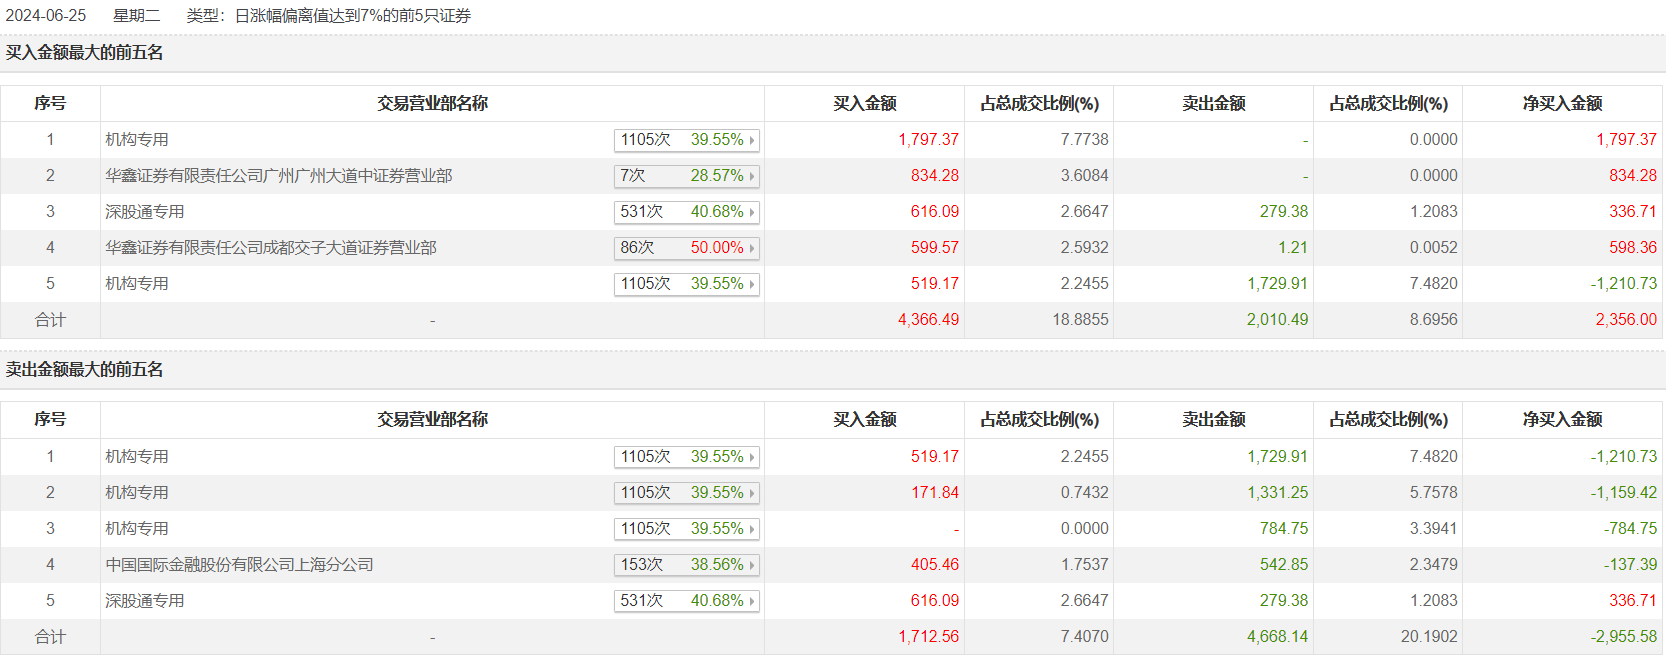This screenshot has height=660, width=1666.
Task: Click the arrow icon beside 86次 50.00%
Action: tap(752, 248)
